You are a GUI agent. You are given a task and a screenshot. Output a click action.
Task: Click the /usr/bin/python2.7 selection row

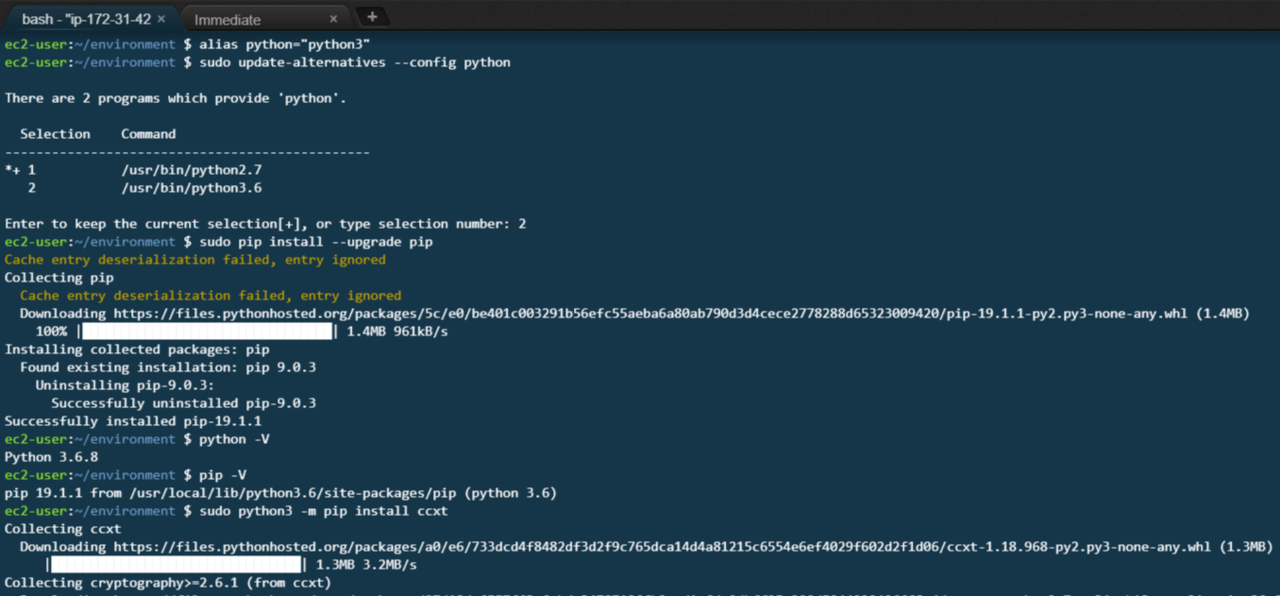click(x=191, y=170)
